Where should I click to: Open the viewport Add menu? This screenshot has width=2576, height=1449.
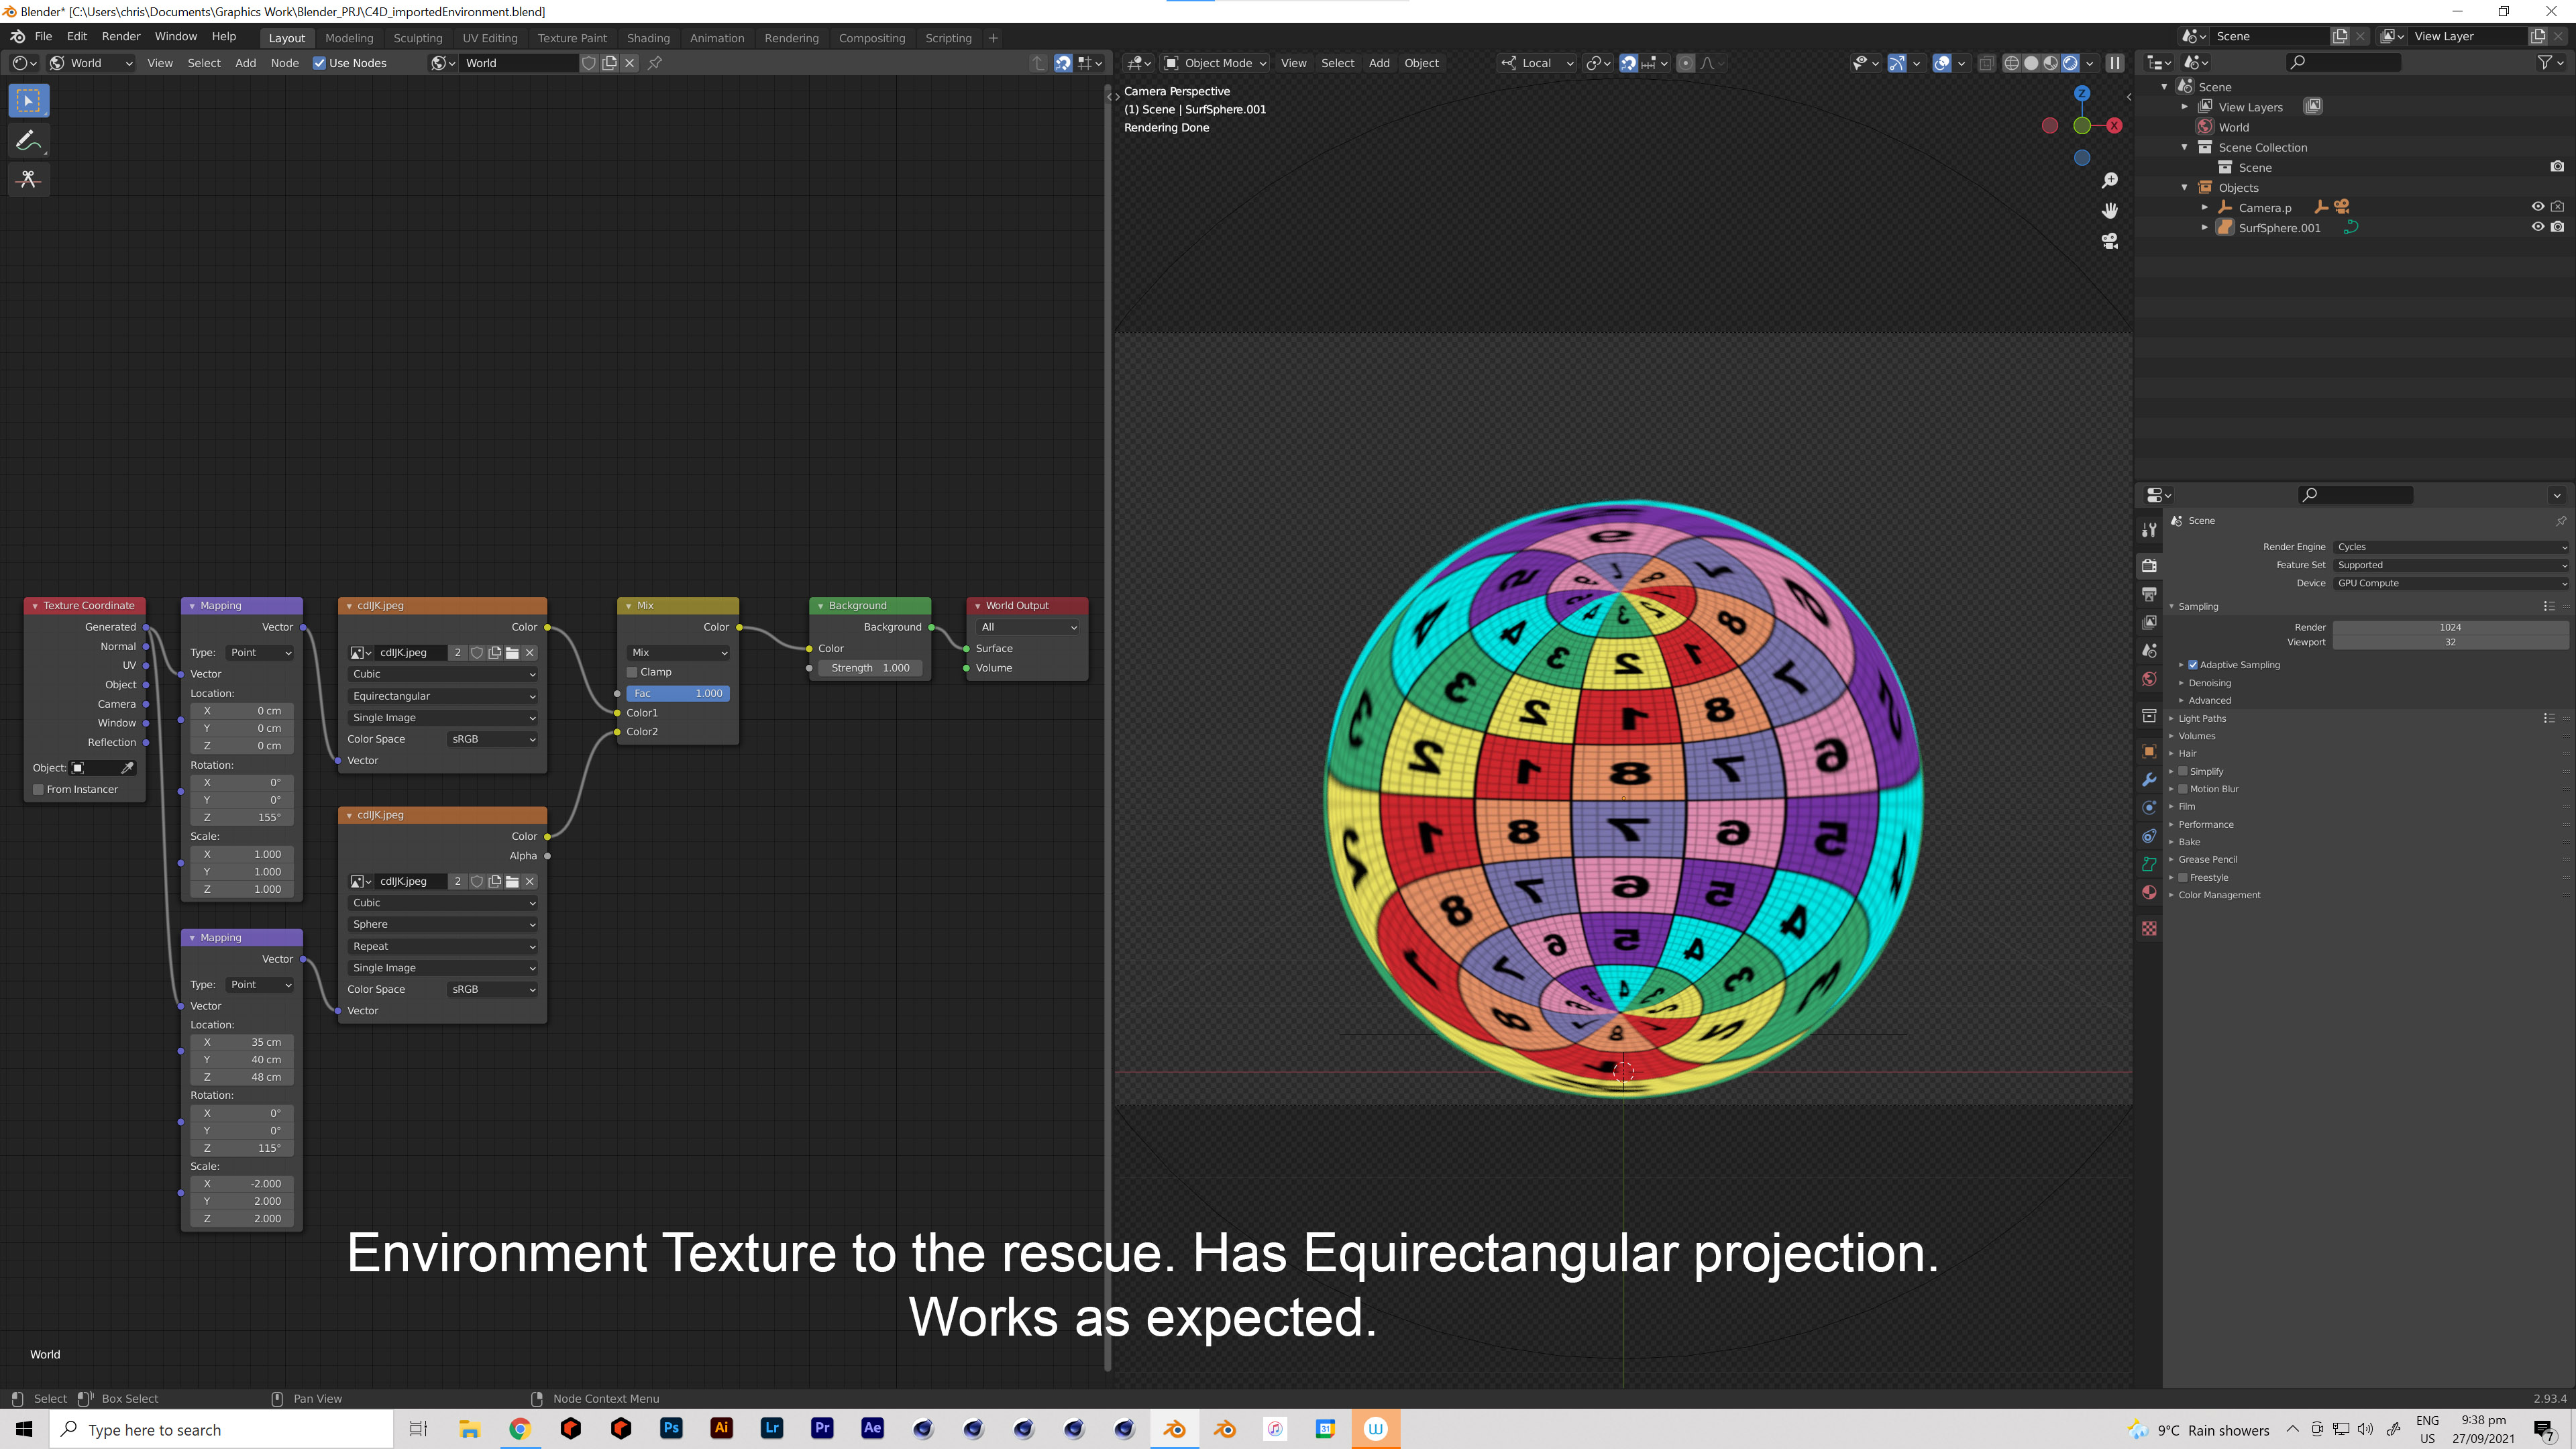1379,63
